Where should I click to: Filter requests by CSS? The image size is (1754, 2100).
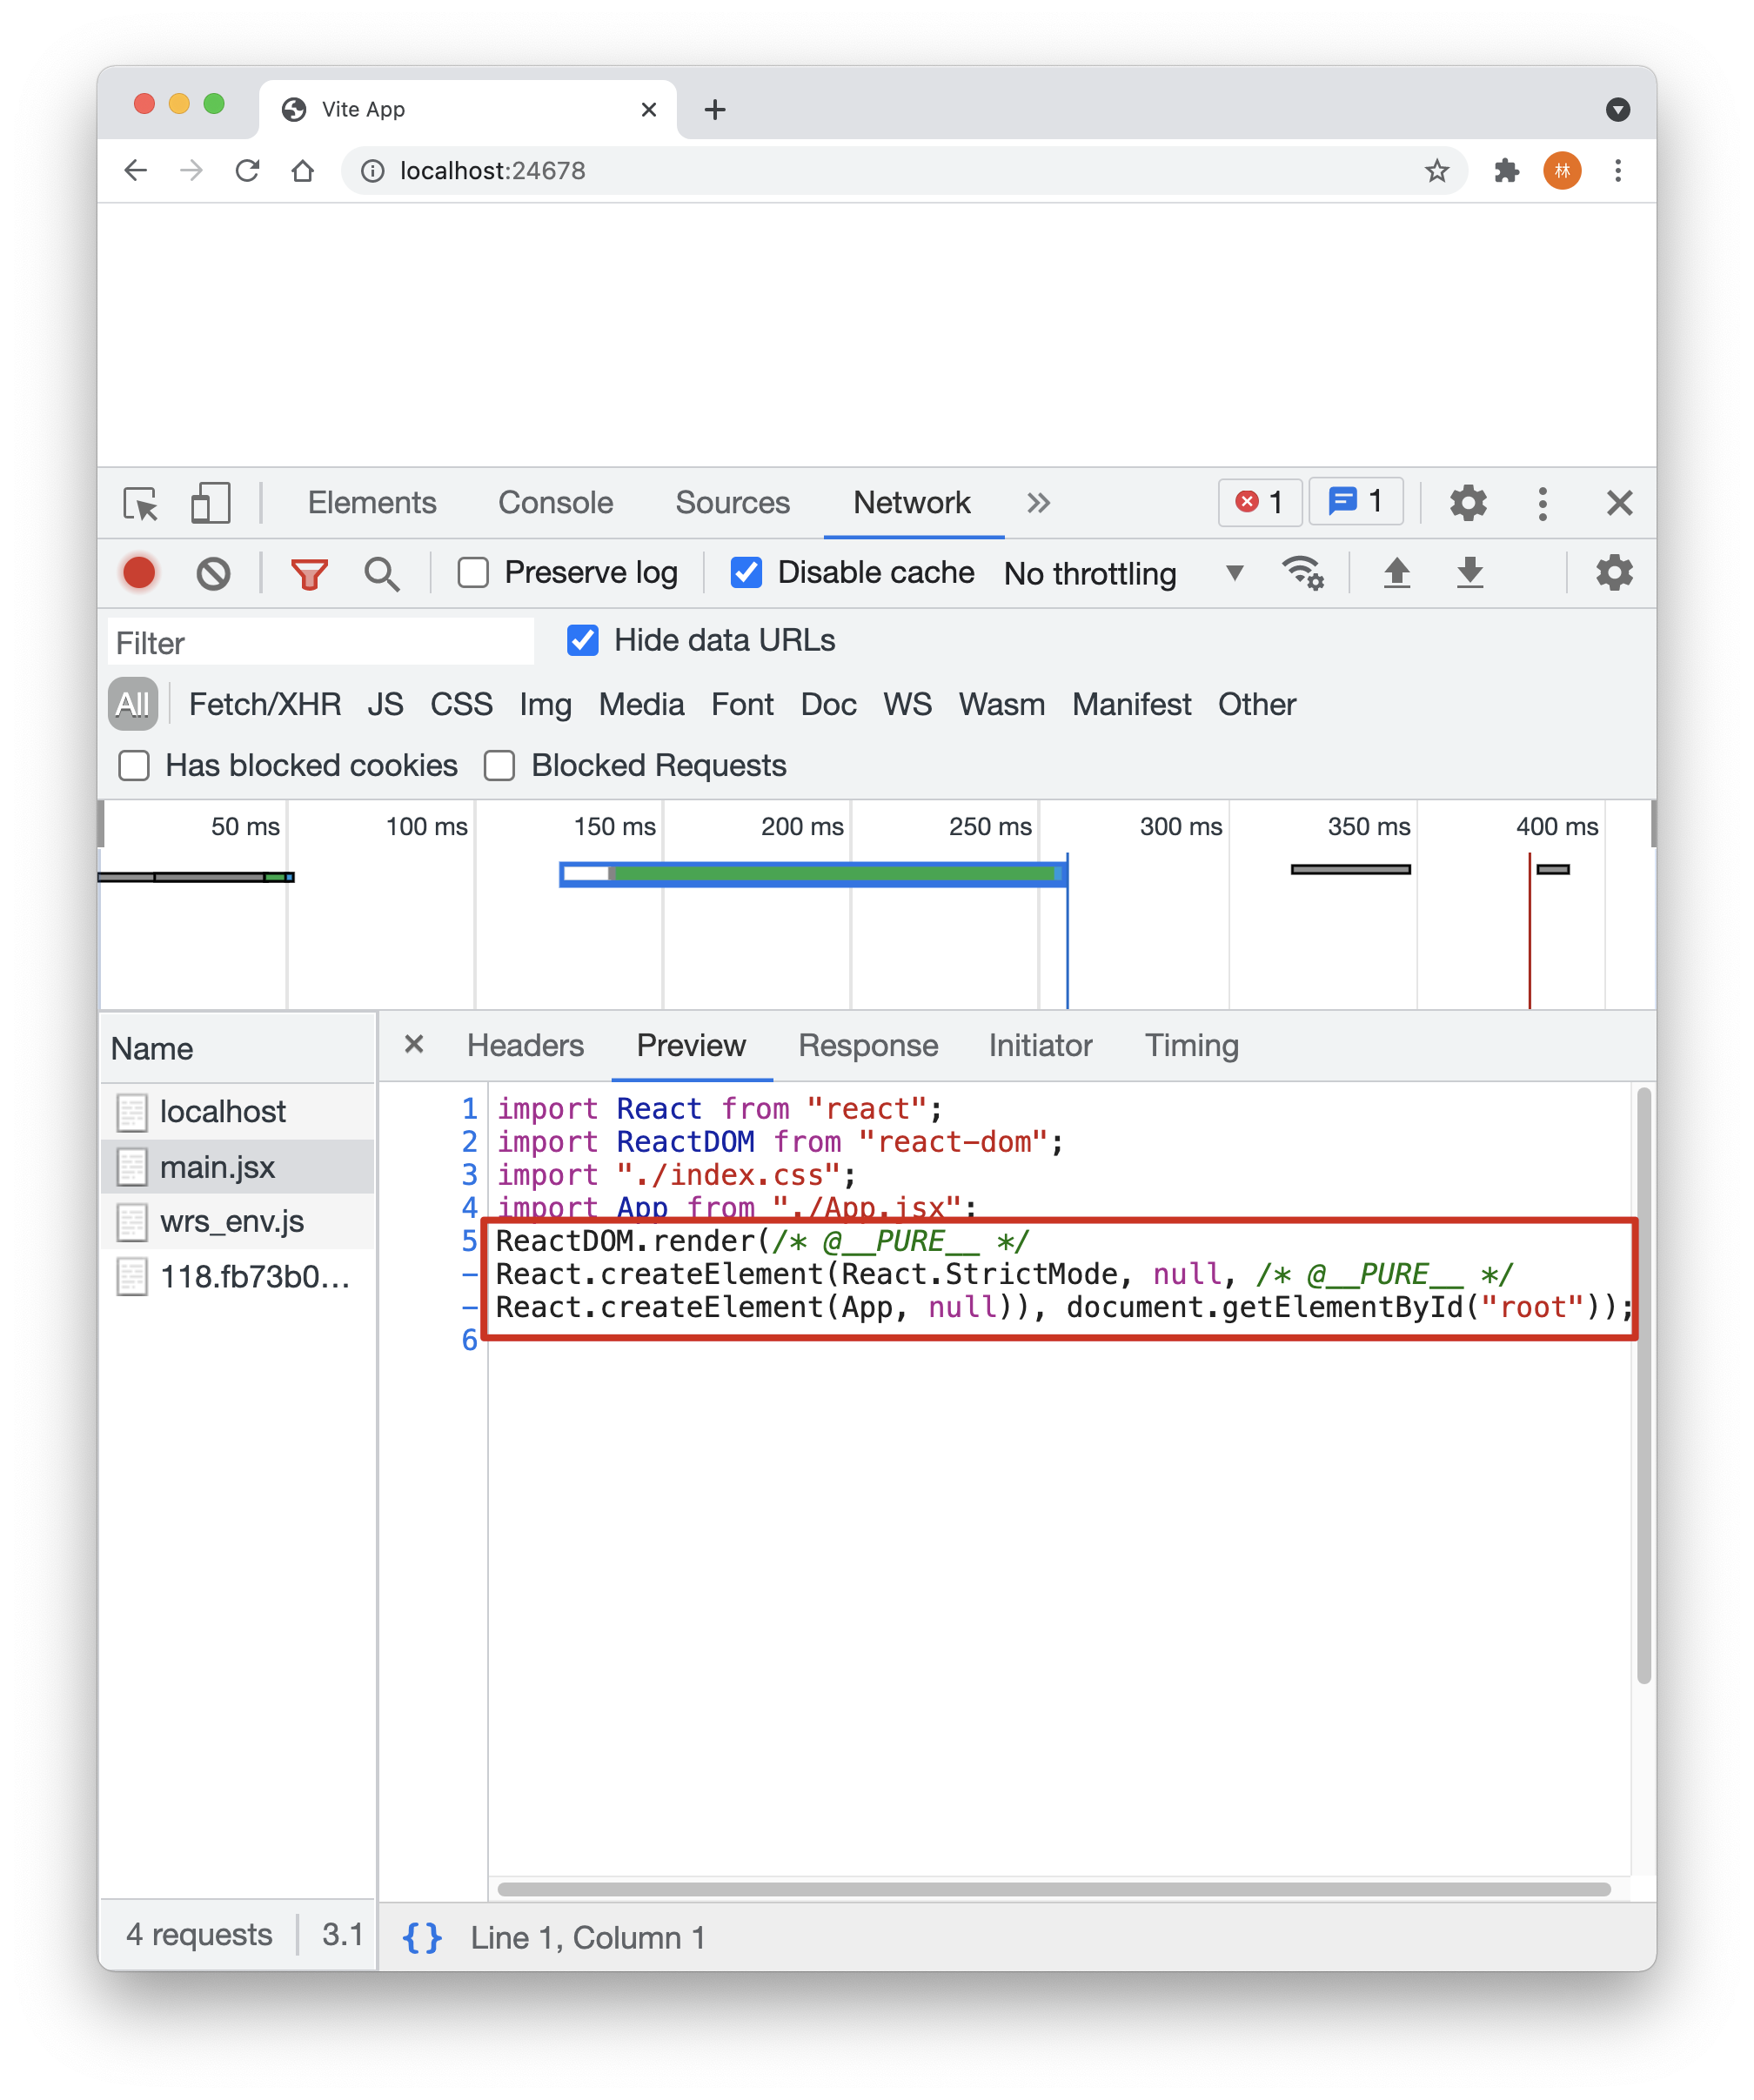pyautogui.click(x=461, y=704)
